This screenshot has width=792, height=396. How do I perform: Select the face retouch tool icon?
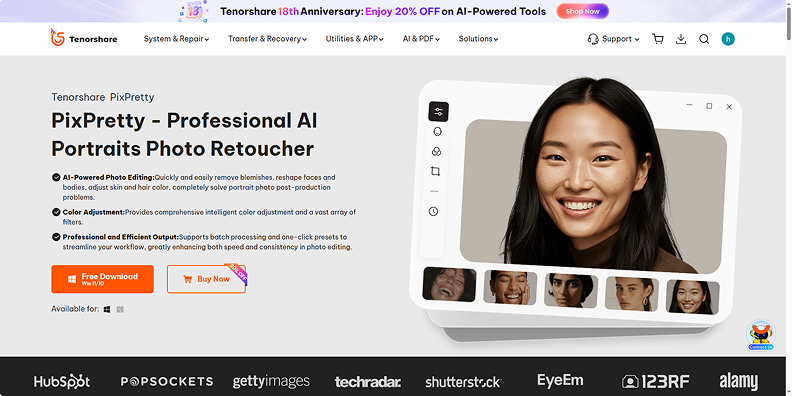tap(437, 131)
